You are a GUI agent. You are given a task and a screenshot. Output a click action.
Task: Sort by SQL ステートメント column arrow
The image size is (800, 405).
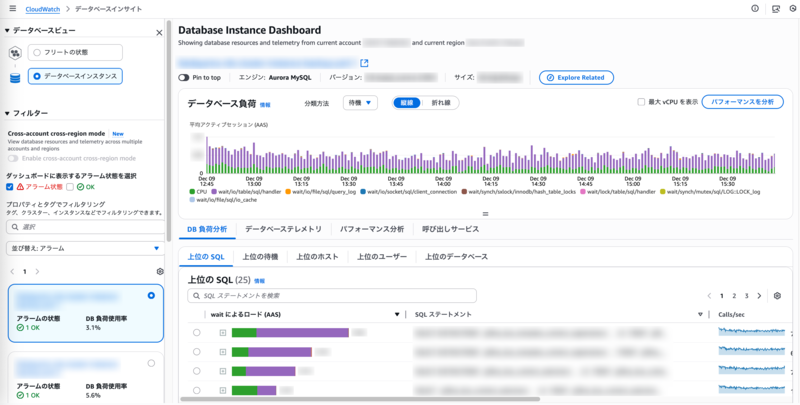[701, 315]
